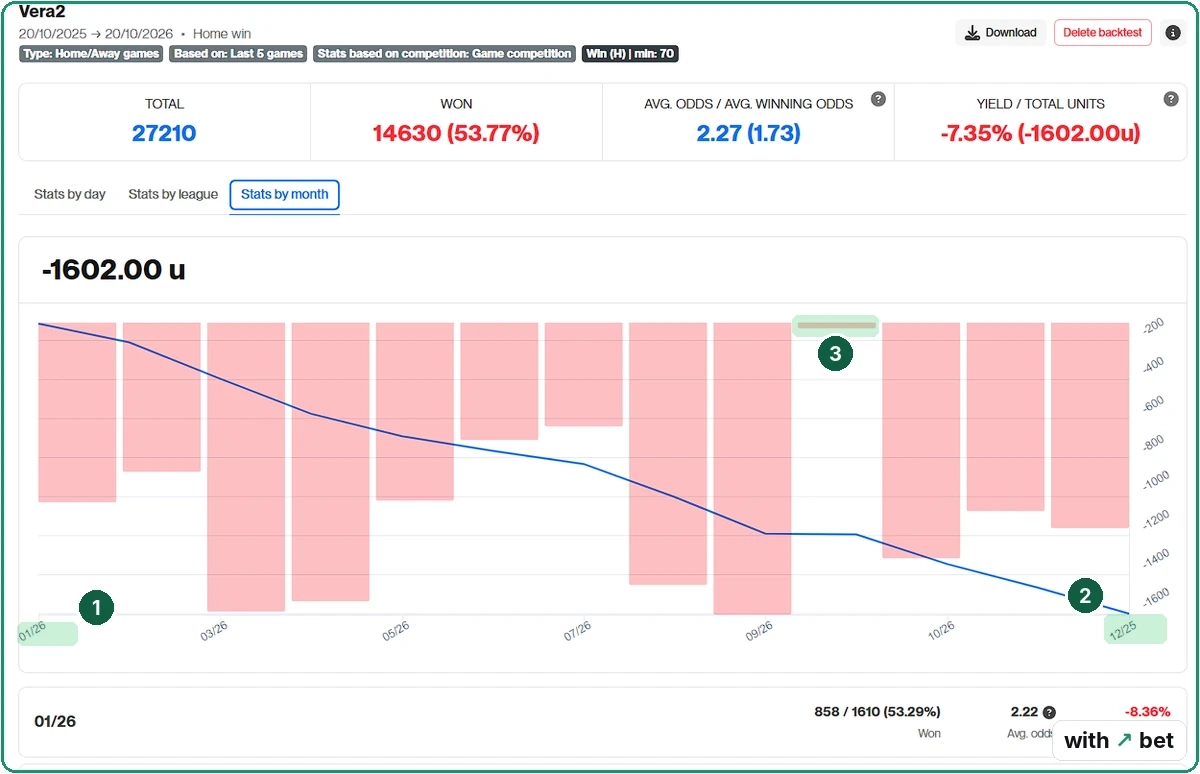
Task: Open the info icon beside Delete backtest
Action: coord(1173,33)
